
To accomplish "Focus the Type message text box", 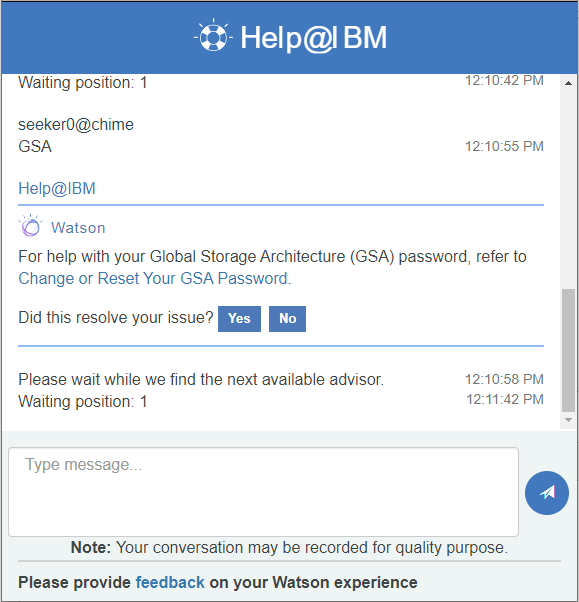I will [263, 492].
